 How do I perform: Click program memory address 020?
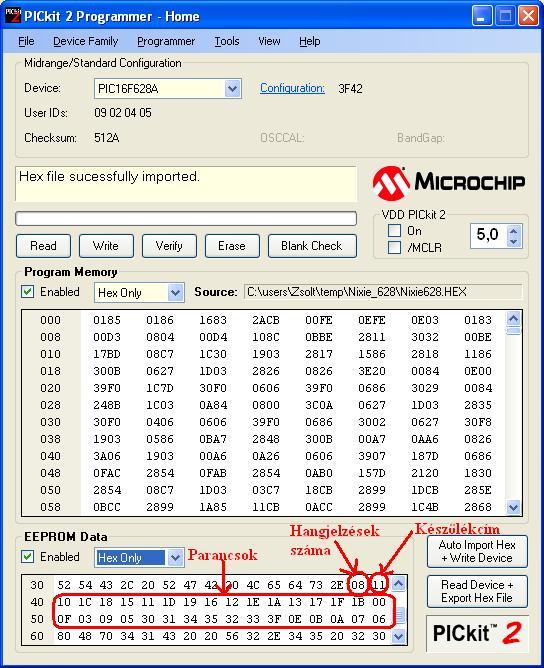click(x=50, y=388)
